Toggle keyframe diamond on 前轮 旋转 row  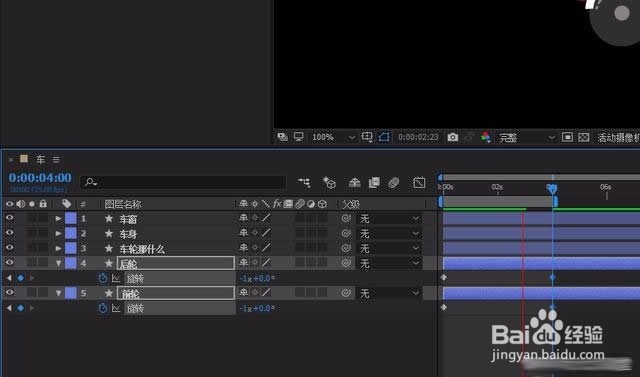pyautogui.click(x=20, y=308)
